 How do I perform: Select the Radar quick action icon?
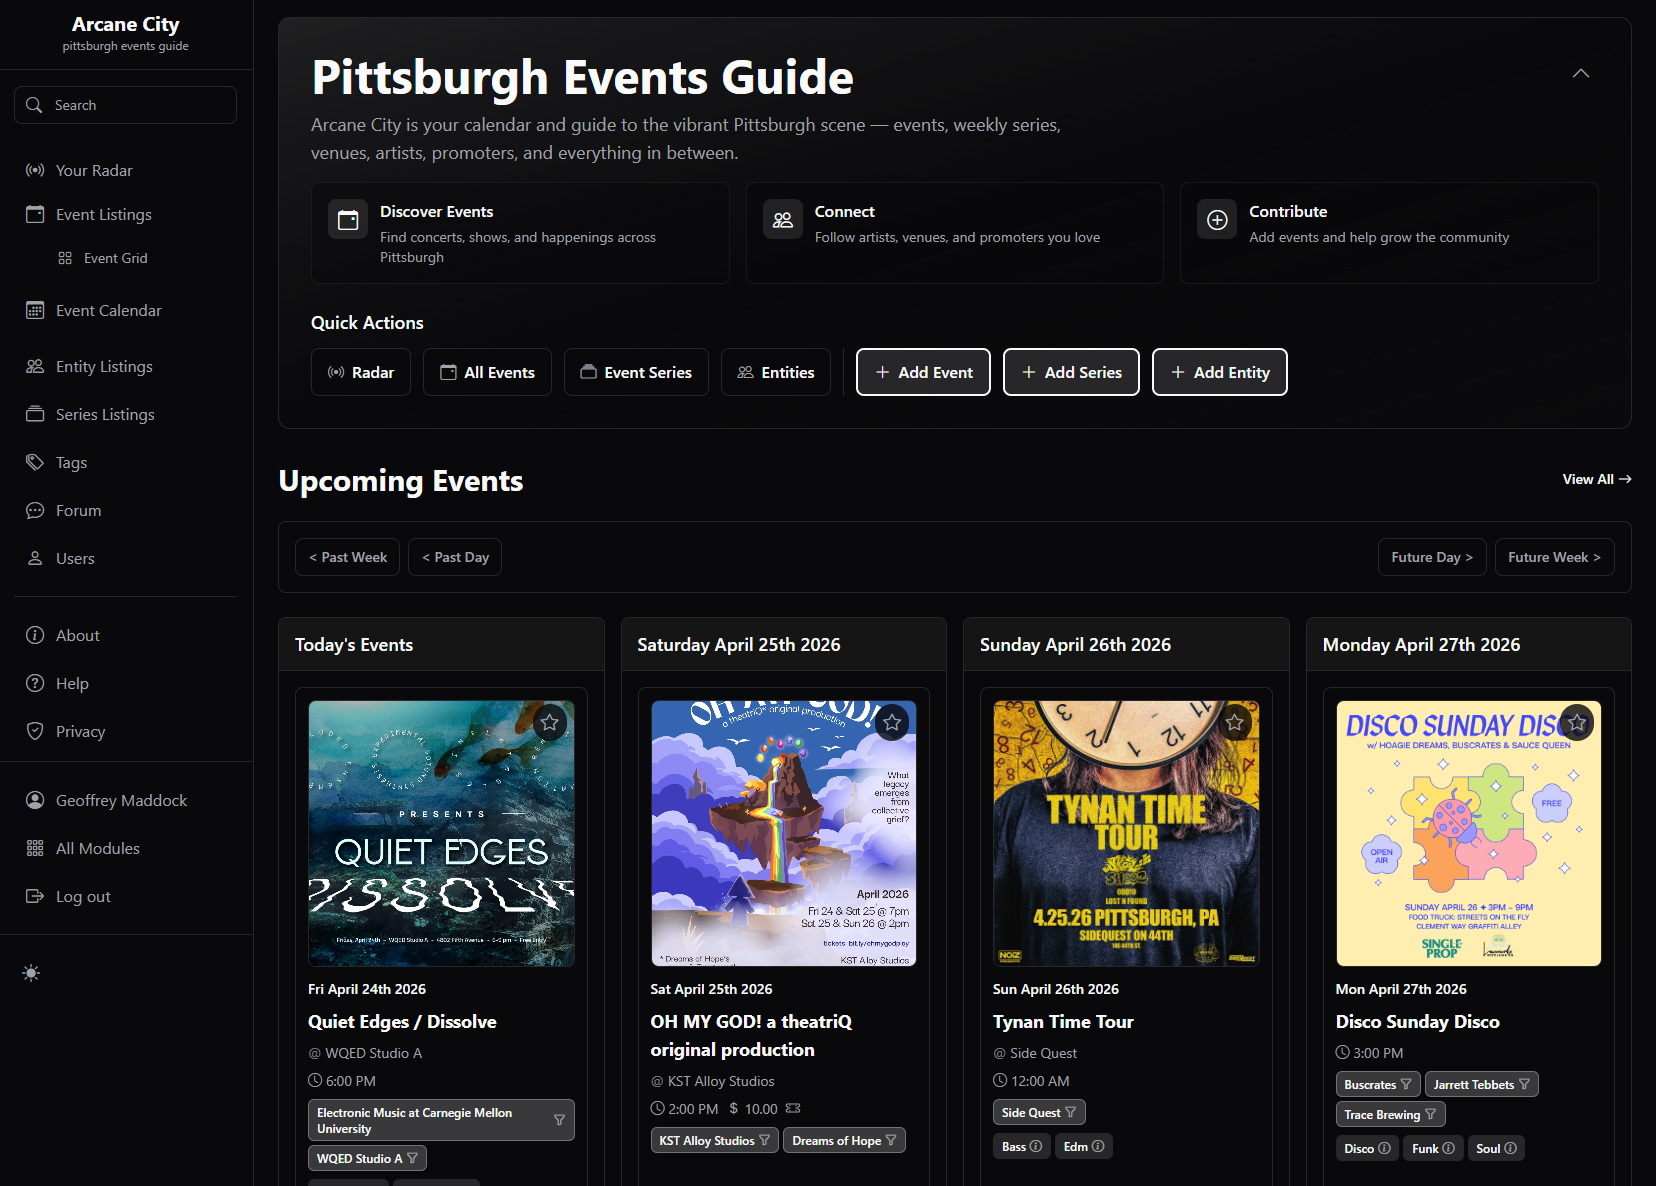(x=336, y=371)
